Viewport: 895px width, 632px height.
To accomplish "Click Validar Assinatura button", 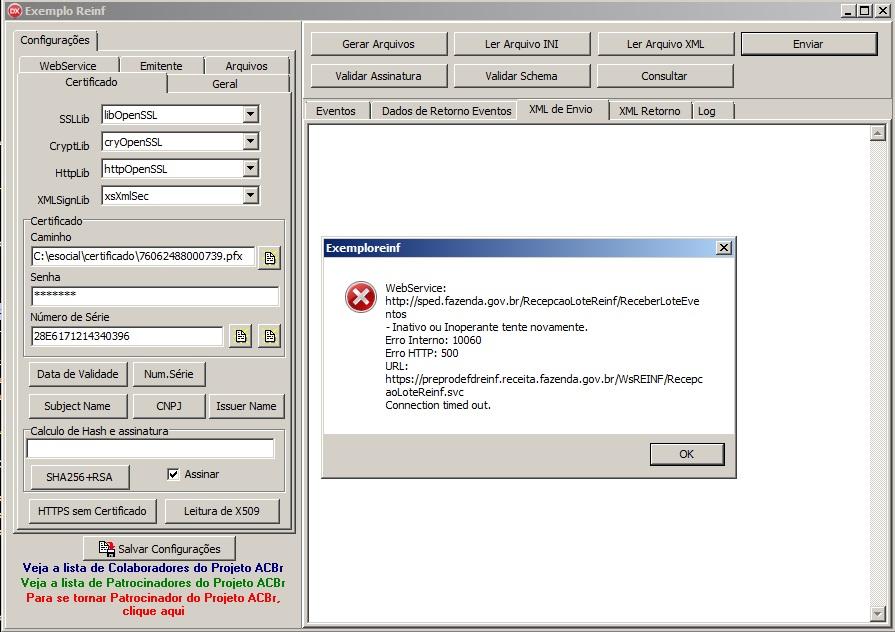I will (x=378, y=76).
